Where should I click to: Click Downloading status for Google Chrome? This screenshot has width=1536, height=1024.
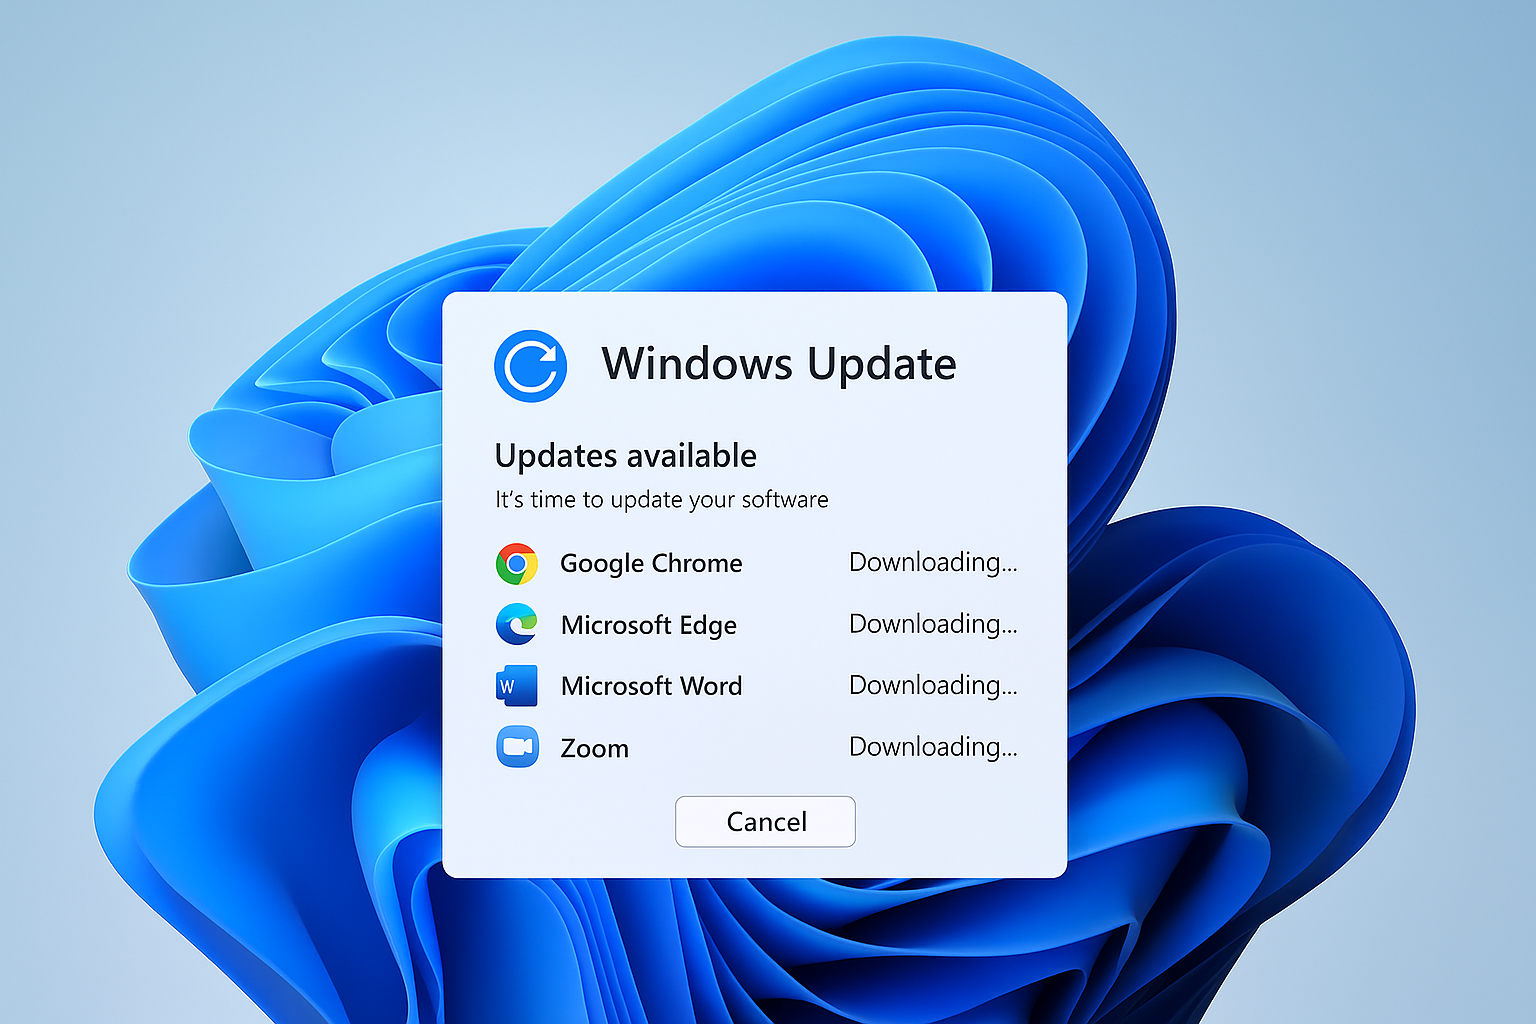coord(933,563)
